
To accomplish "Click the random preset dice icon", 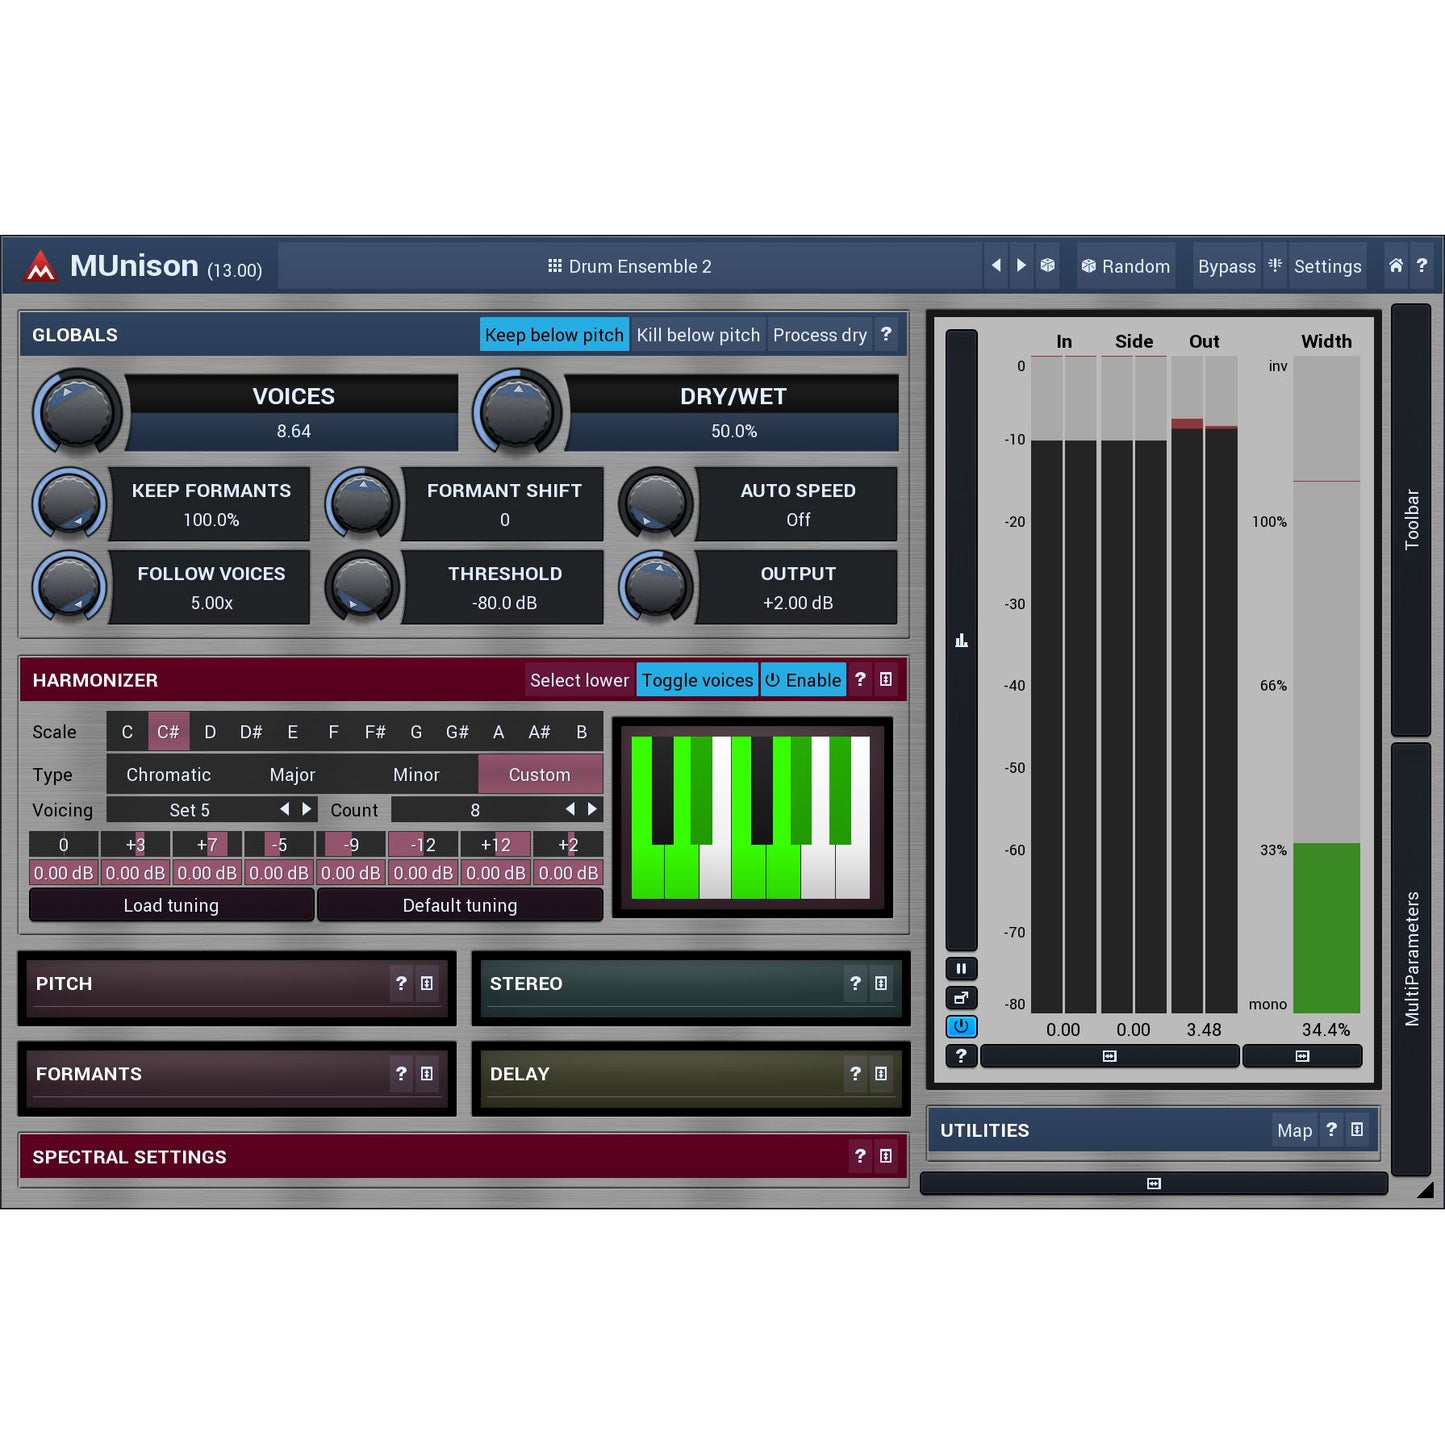I will (1047, 266).
